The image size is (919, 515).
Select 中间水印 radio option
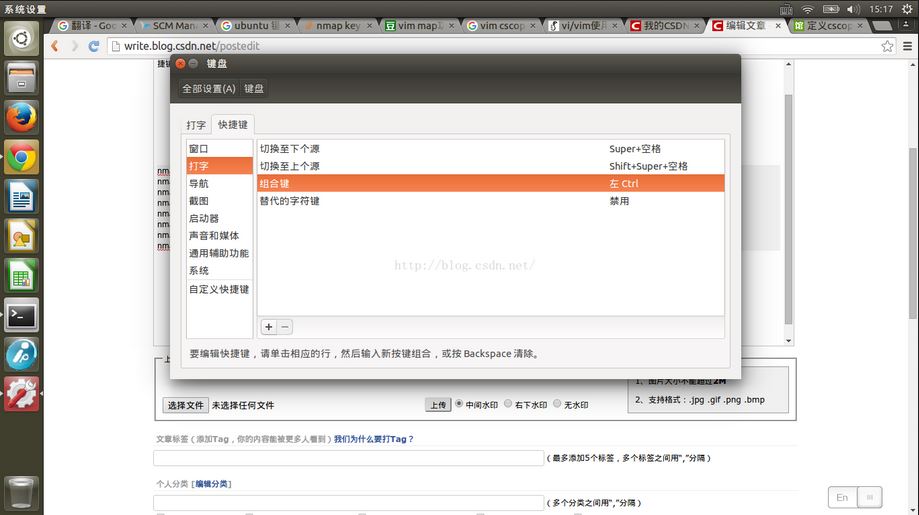pos(459,404)
